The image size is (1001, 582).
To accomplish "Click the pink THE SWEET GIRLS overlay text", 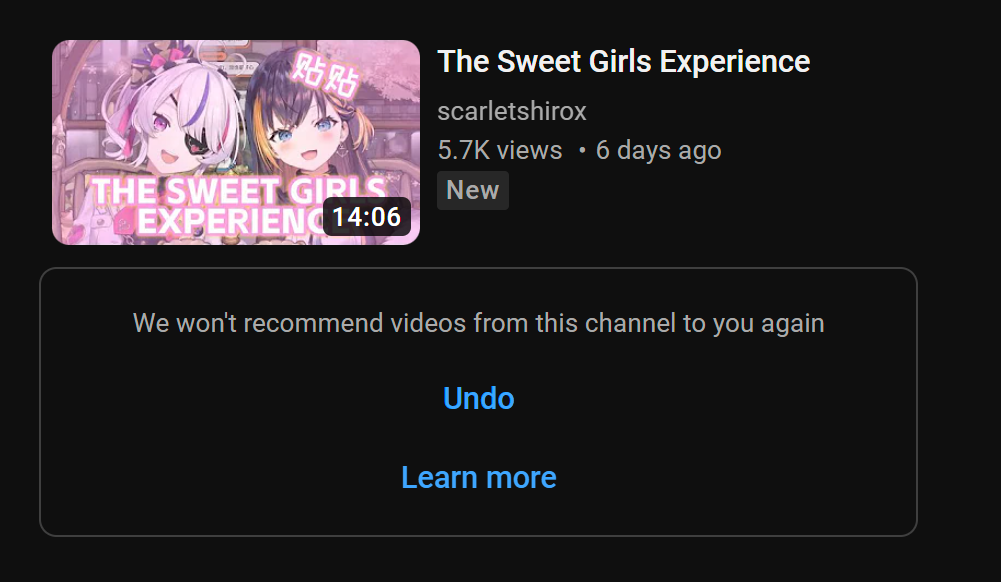I will point(237,190).
